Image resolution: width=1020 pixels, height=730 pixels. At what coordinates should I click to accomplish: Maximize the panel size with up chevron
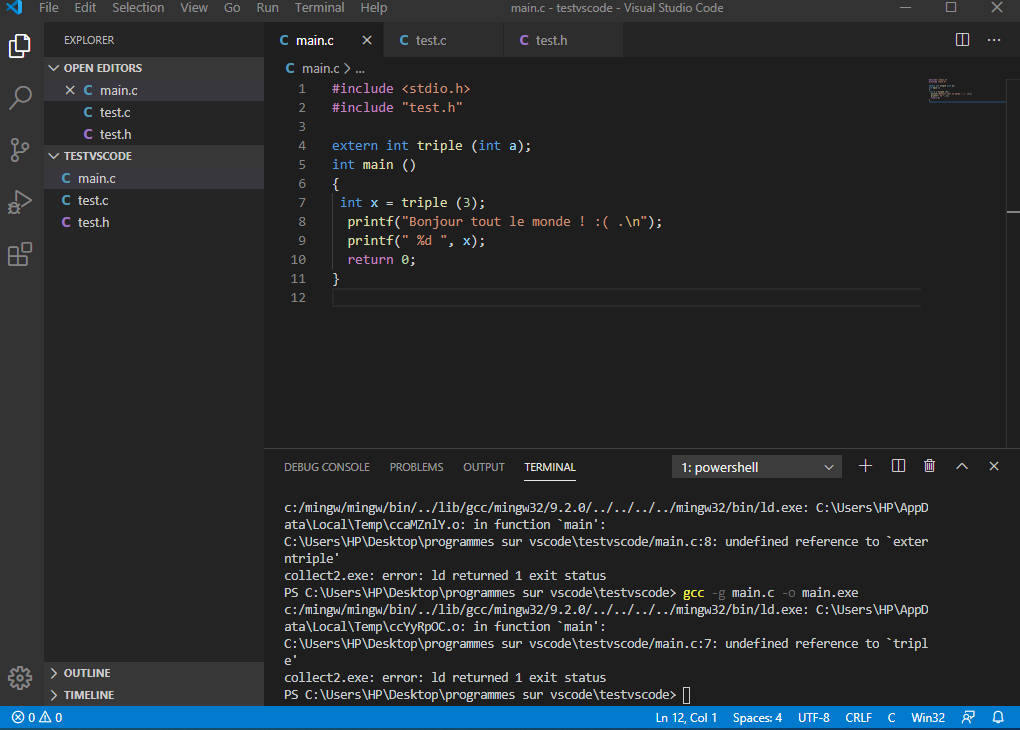[961, 466]
